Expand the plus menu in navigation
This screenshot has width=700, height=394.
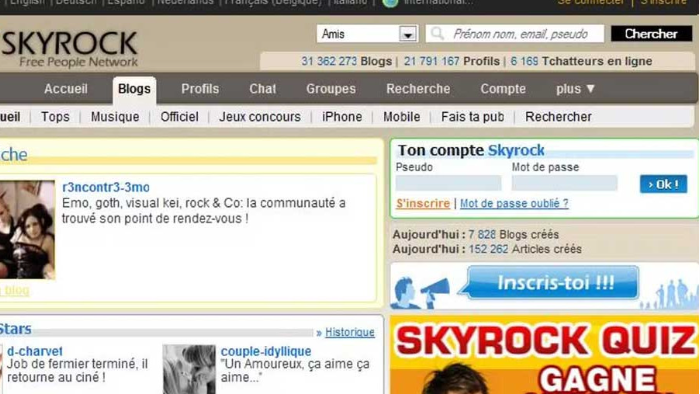pos(575,89)
